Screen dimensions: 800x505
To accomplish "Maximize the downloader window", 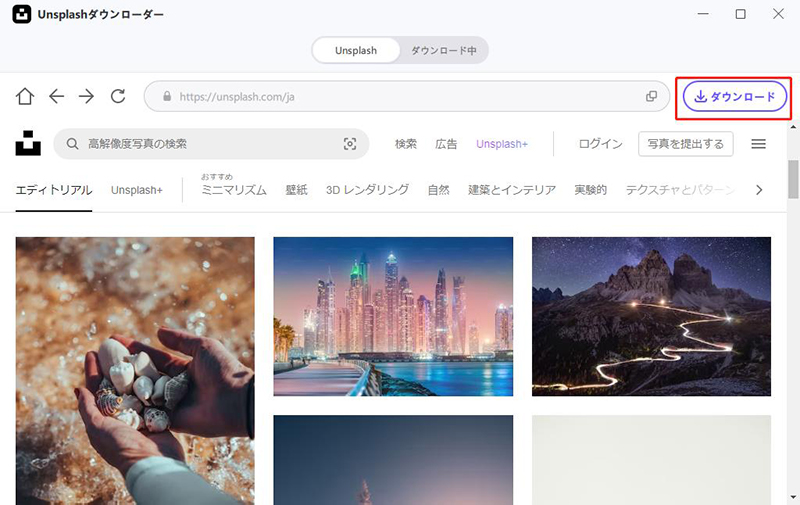I will pos(740,14).
